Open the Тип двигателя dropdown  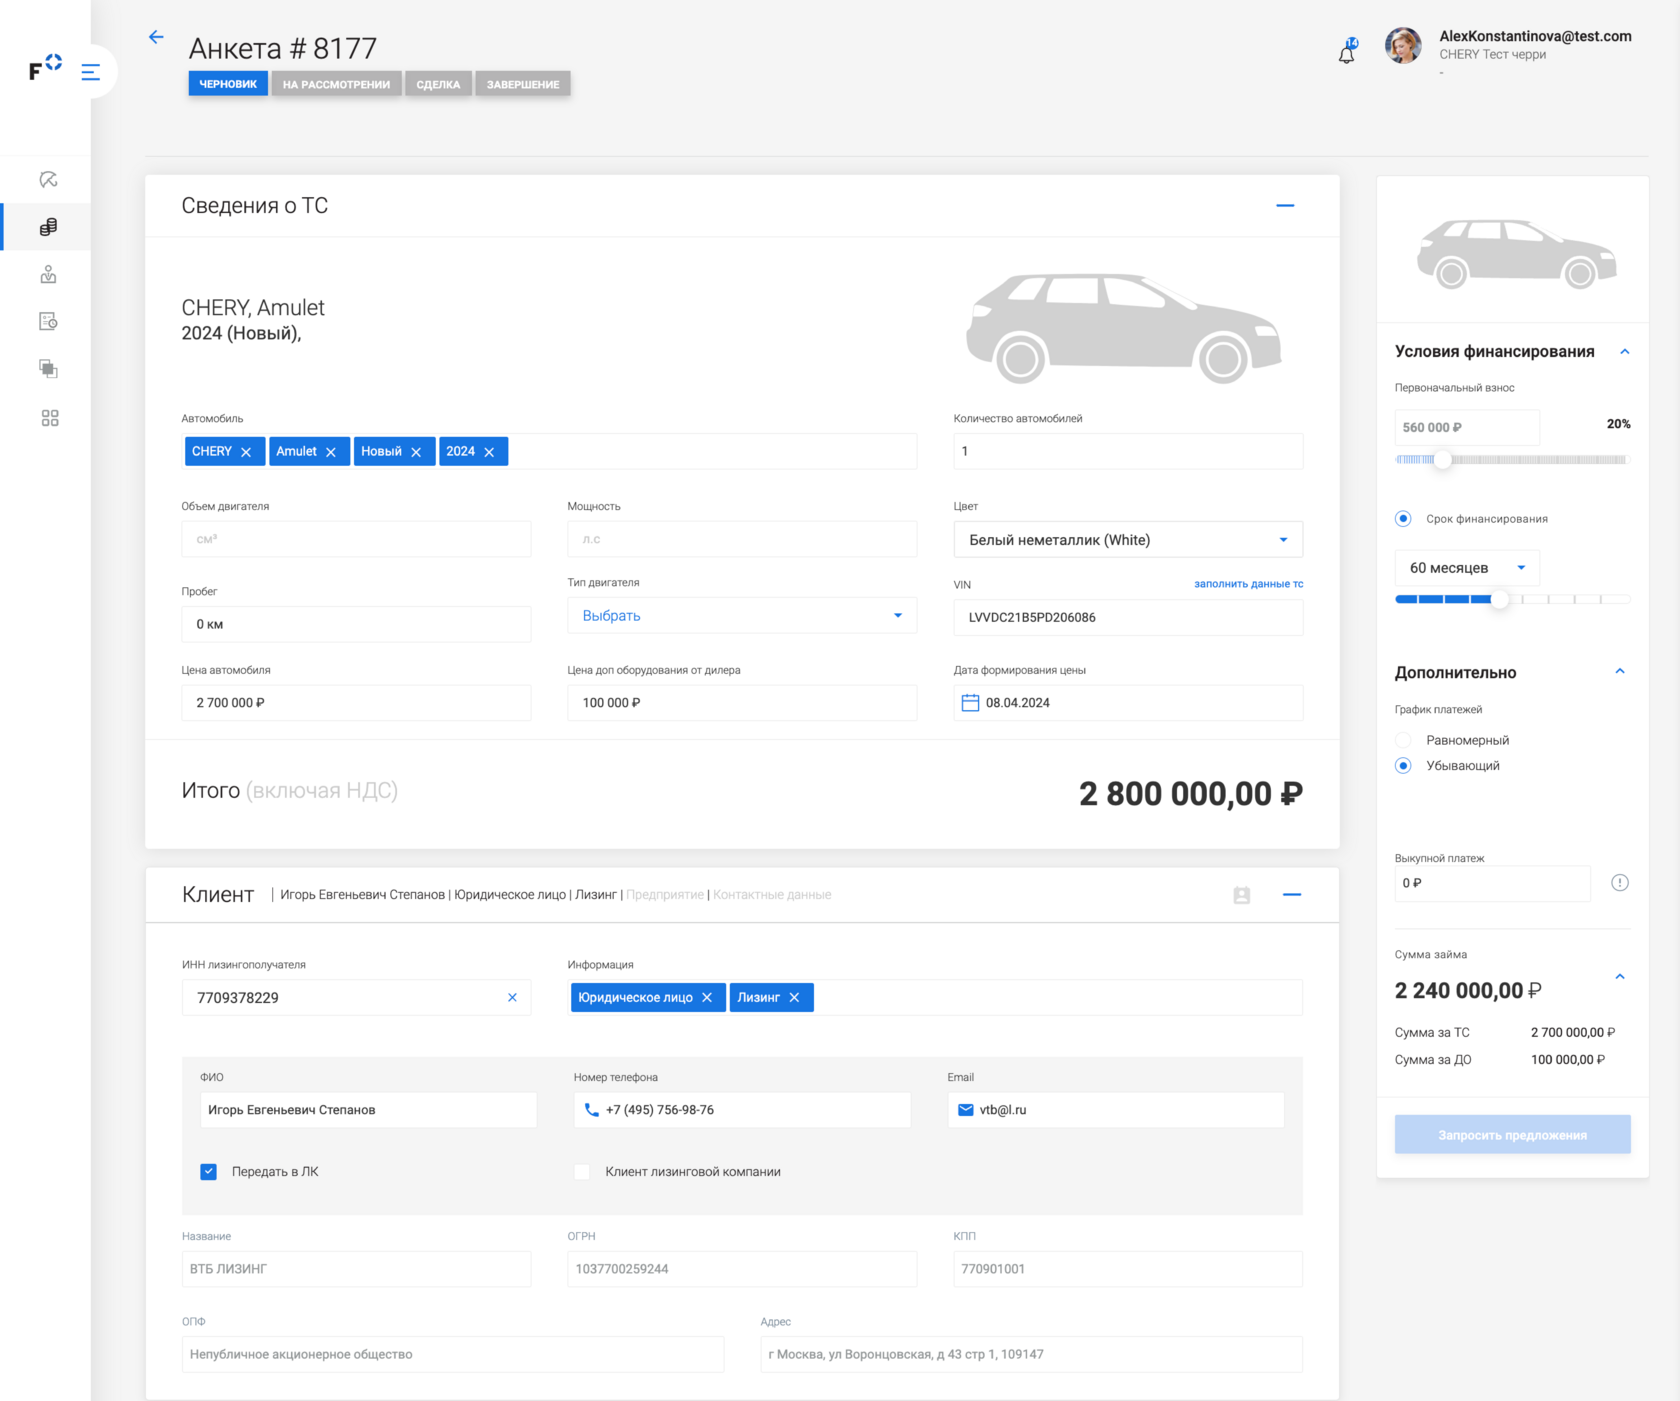click(x=897, y=616)
